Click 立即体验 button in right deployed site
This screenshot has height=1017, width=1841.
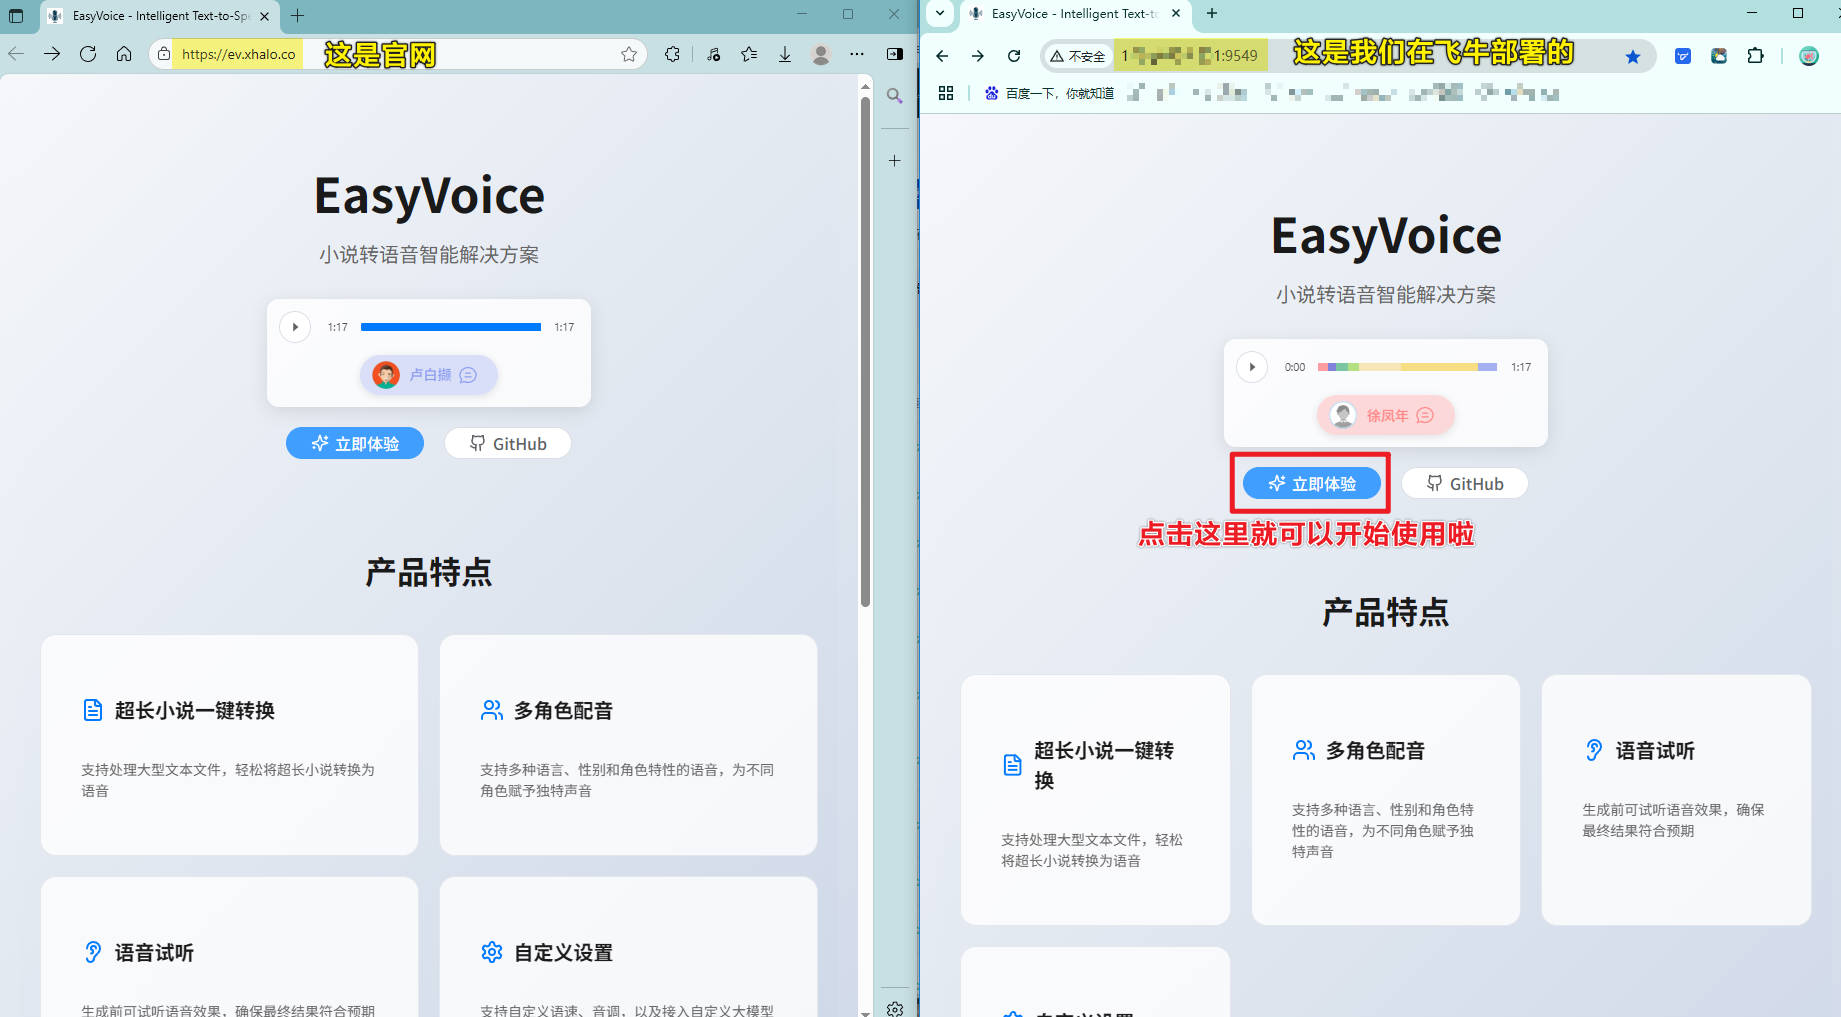click(x=1312, y=484)
